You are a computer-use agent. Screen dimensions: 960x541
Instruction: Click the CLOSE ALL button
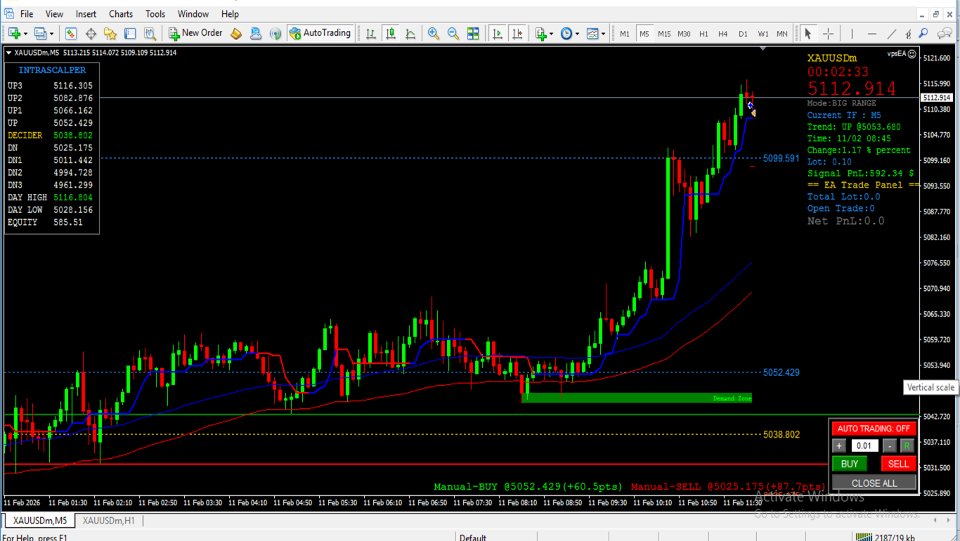pyautogui.click(x=874, y=483)
